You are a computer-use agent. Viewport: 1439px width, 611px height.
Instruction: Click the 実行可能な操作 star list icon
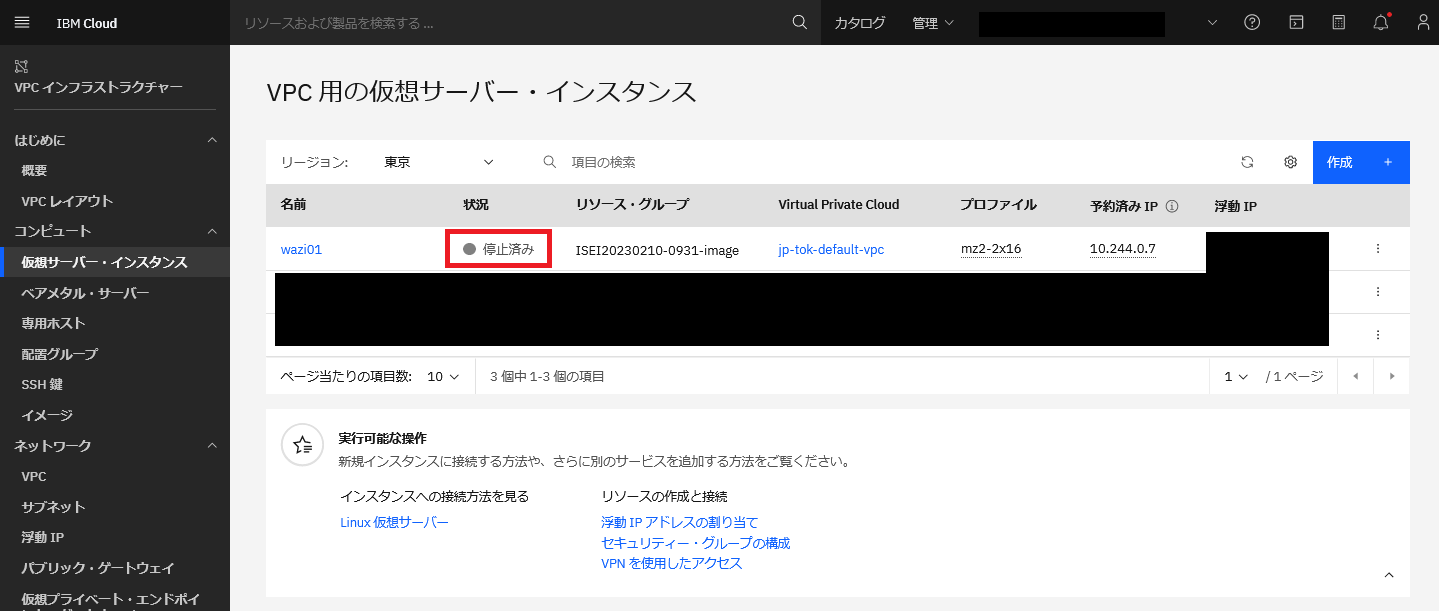[302, 445]
